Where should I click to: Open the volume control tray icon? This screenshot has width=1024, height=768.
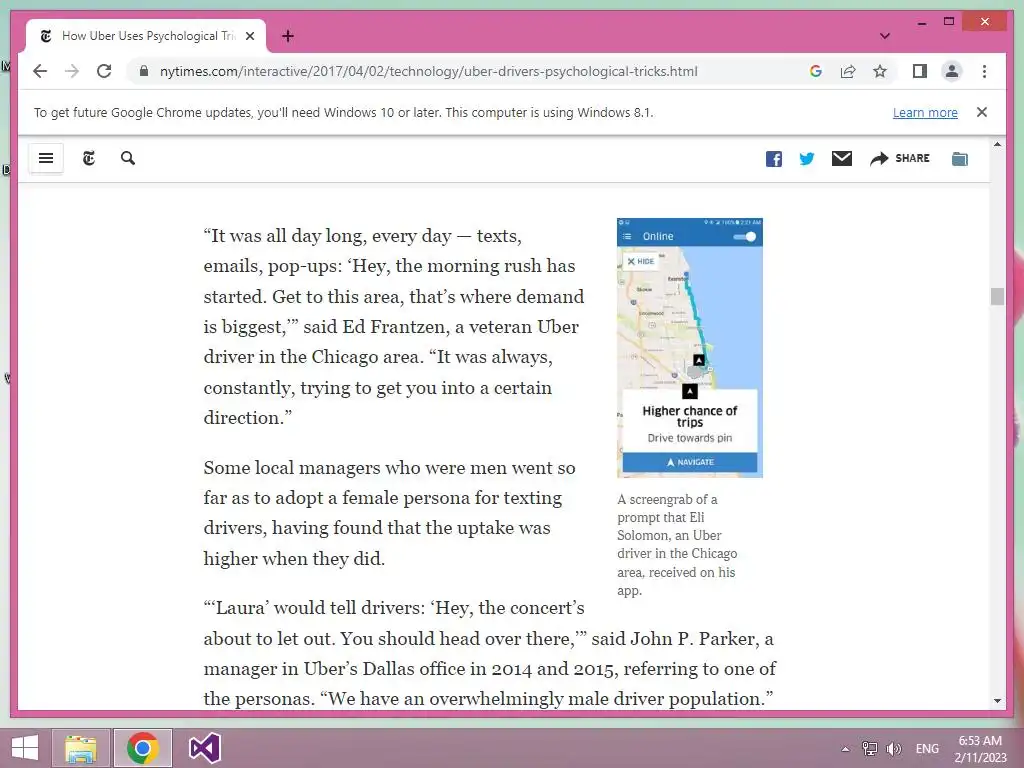(x=893, y=748)
